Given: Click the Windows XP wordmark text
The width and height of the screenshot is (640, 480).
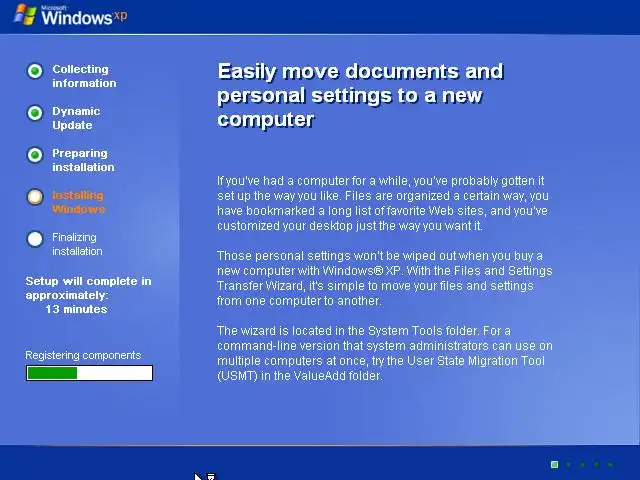Looking at the screenshot, I should tap(84, 16).
